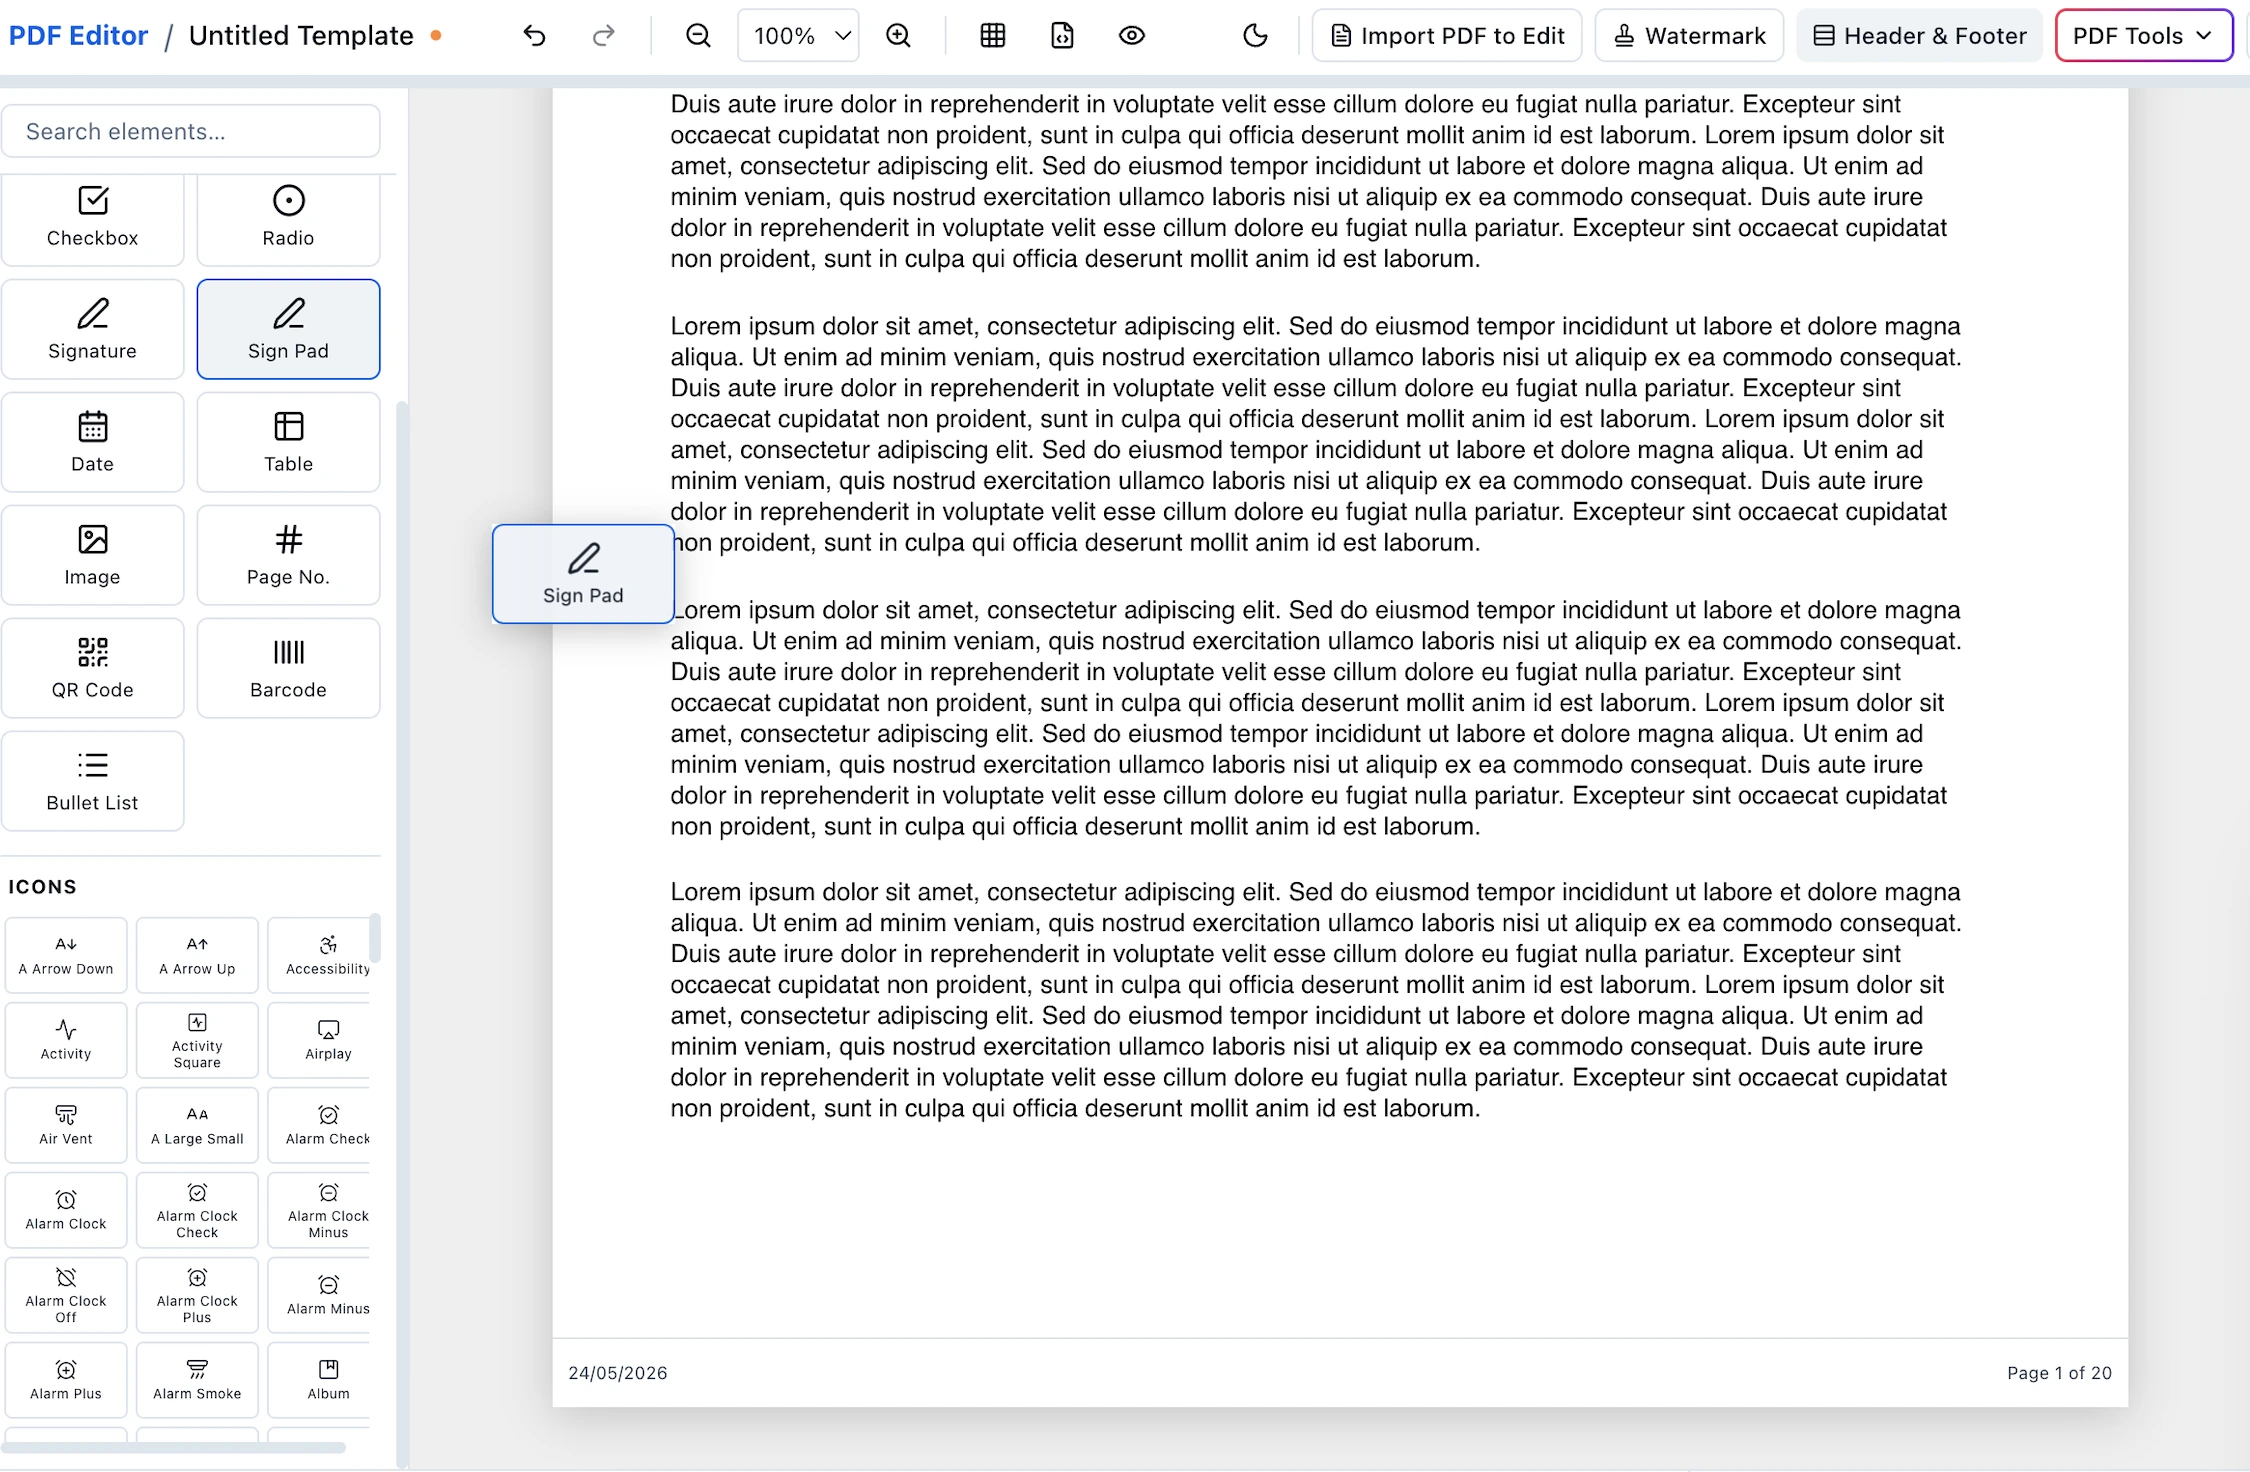
Task: Pick the Signature element
Action: point(92,329)
